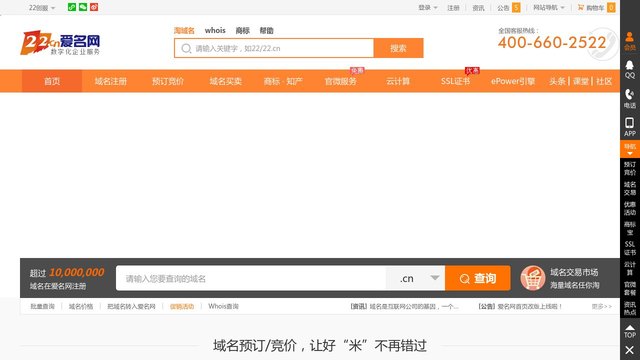Screen dimensions: 640x360
Task: Open 预订竞价 in right sidebar
Action: [630, 168]
